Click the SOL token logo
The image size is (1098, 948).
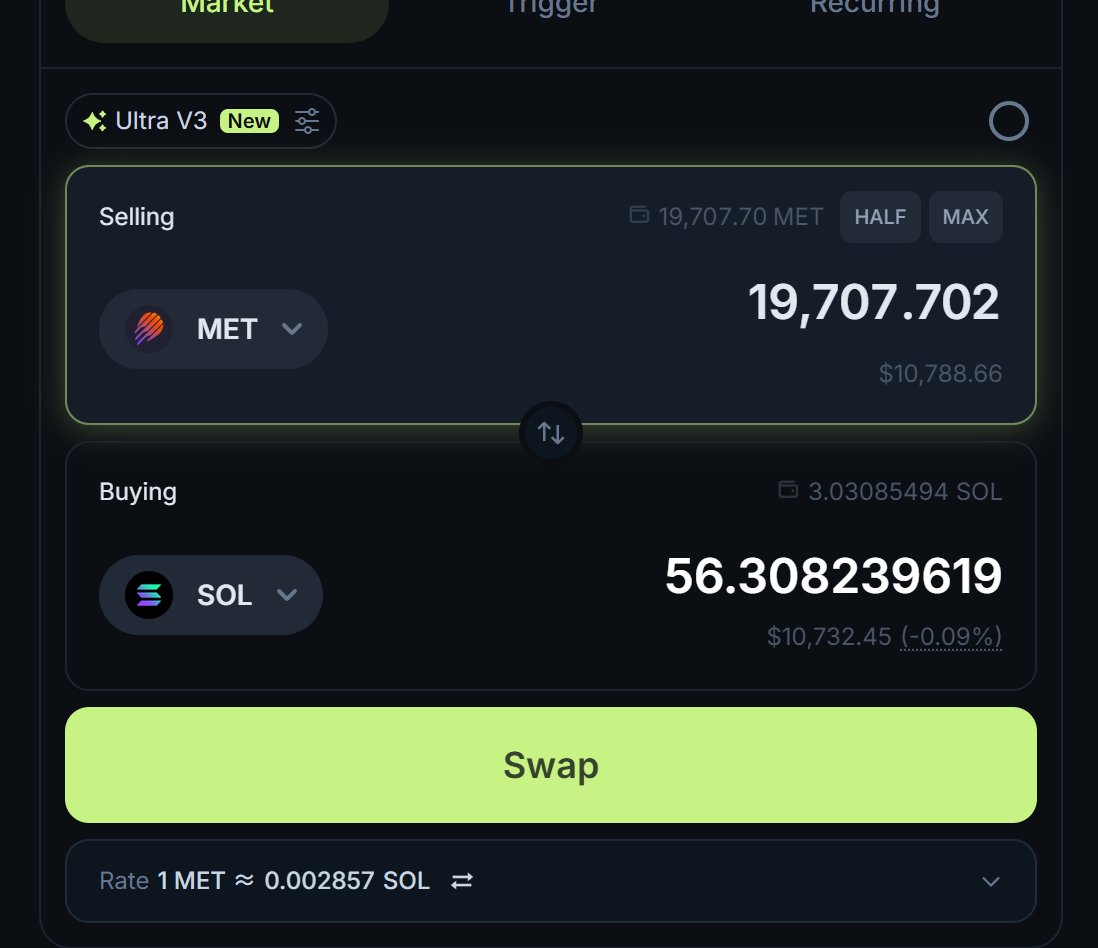tap(149, 595)
